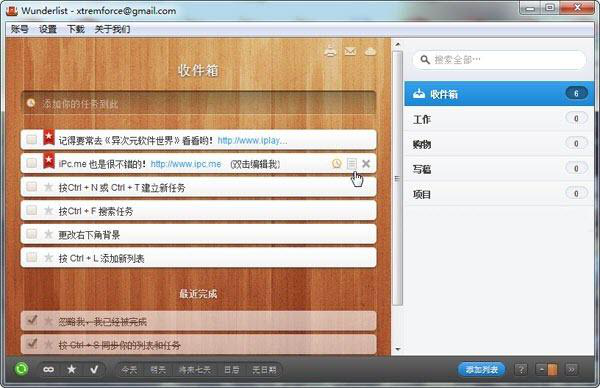The image size is (600, 388).
Task: Open the http://www.ipc.me link
Action: tap(186, 164)
